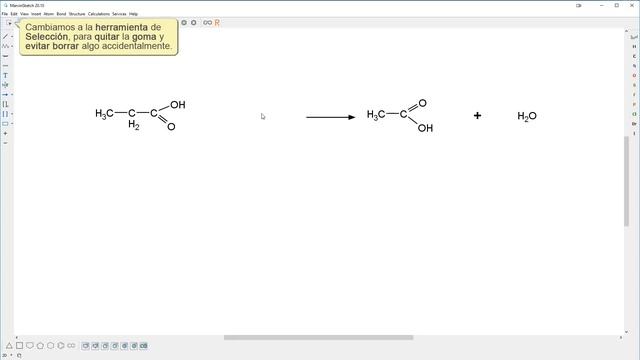Click the vertical scrollbar thumb
640x360 pixels.
click(627, 181)
